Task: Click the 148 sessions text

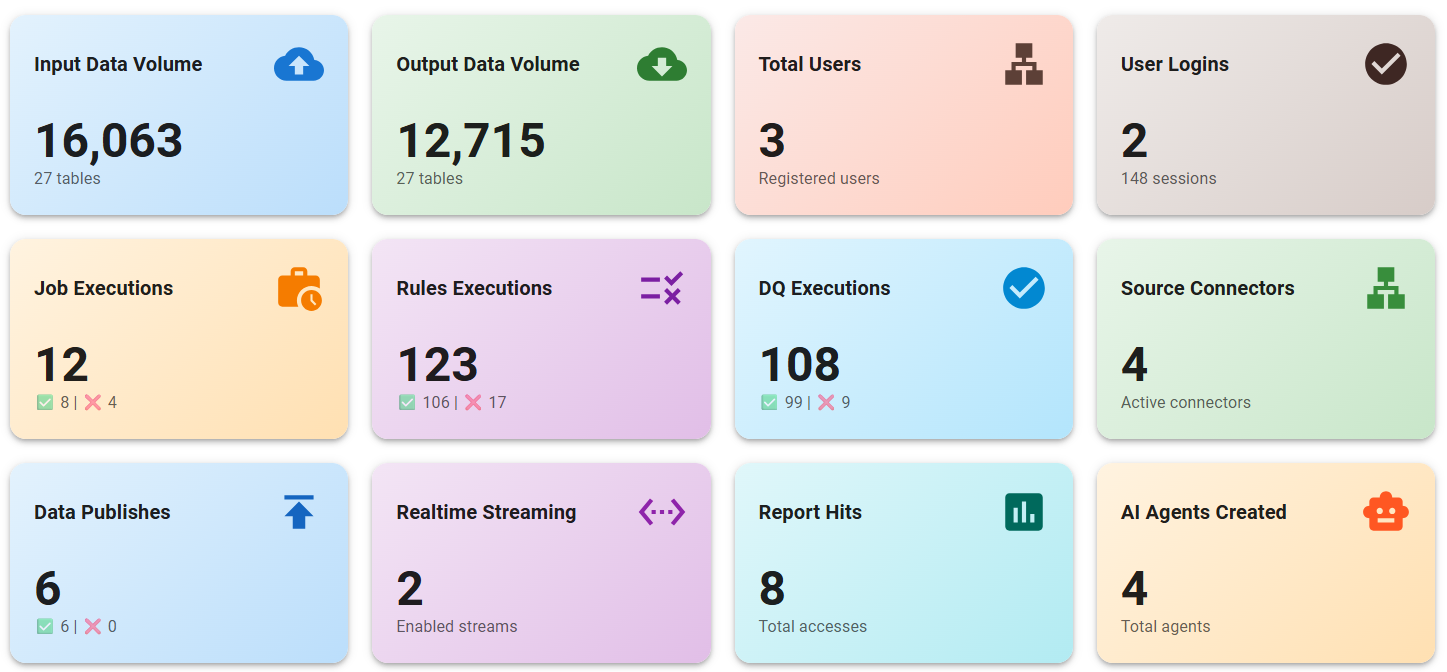Action: click(x=1168, y=179)
